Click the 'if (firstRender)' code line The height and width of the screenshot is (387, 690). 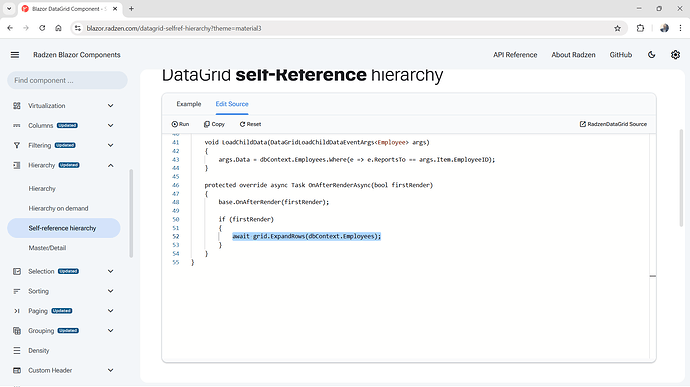(246, 219)
